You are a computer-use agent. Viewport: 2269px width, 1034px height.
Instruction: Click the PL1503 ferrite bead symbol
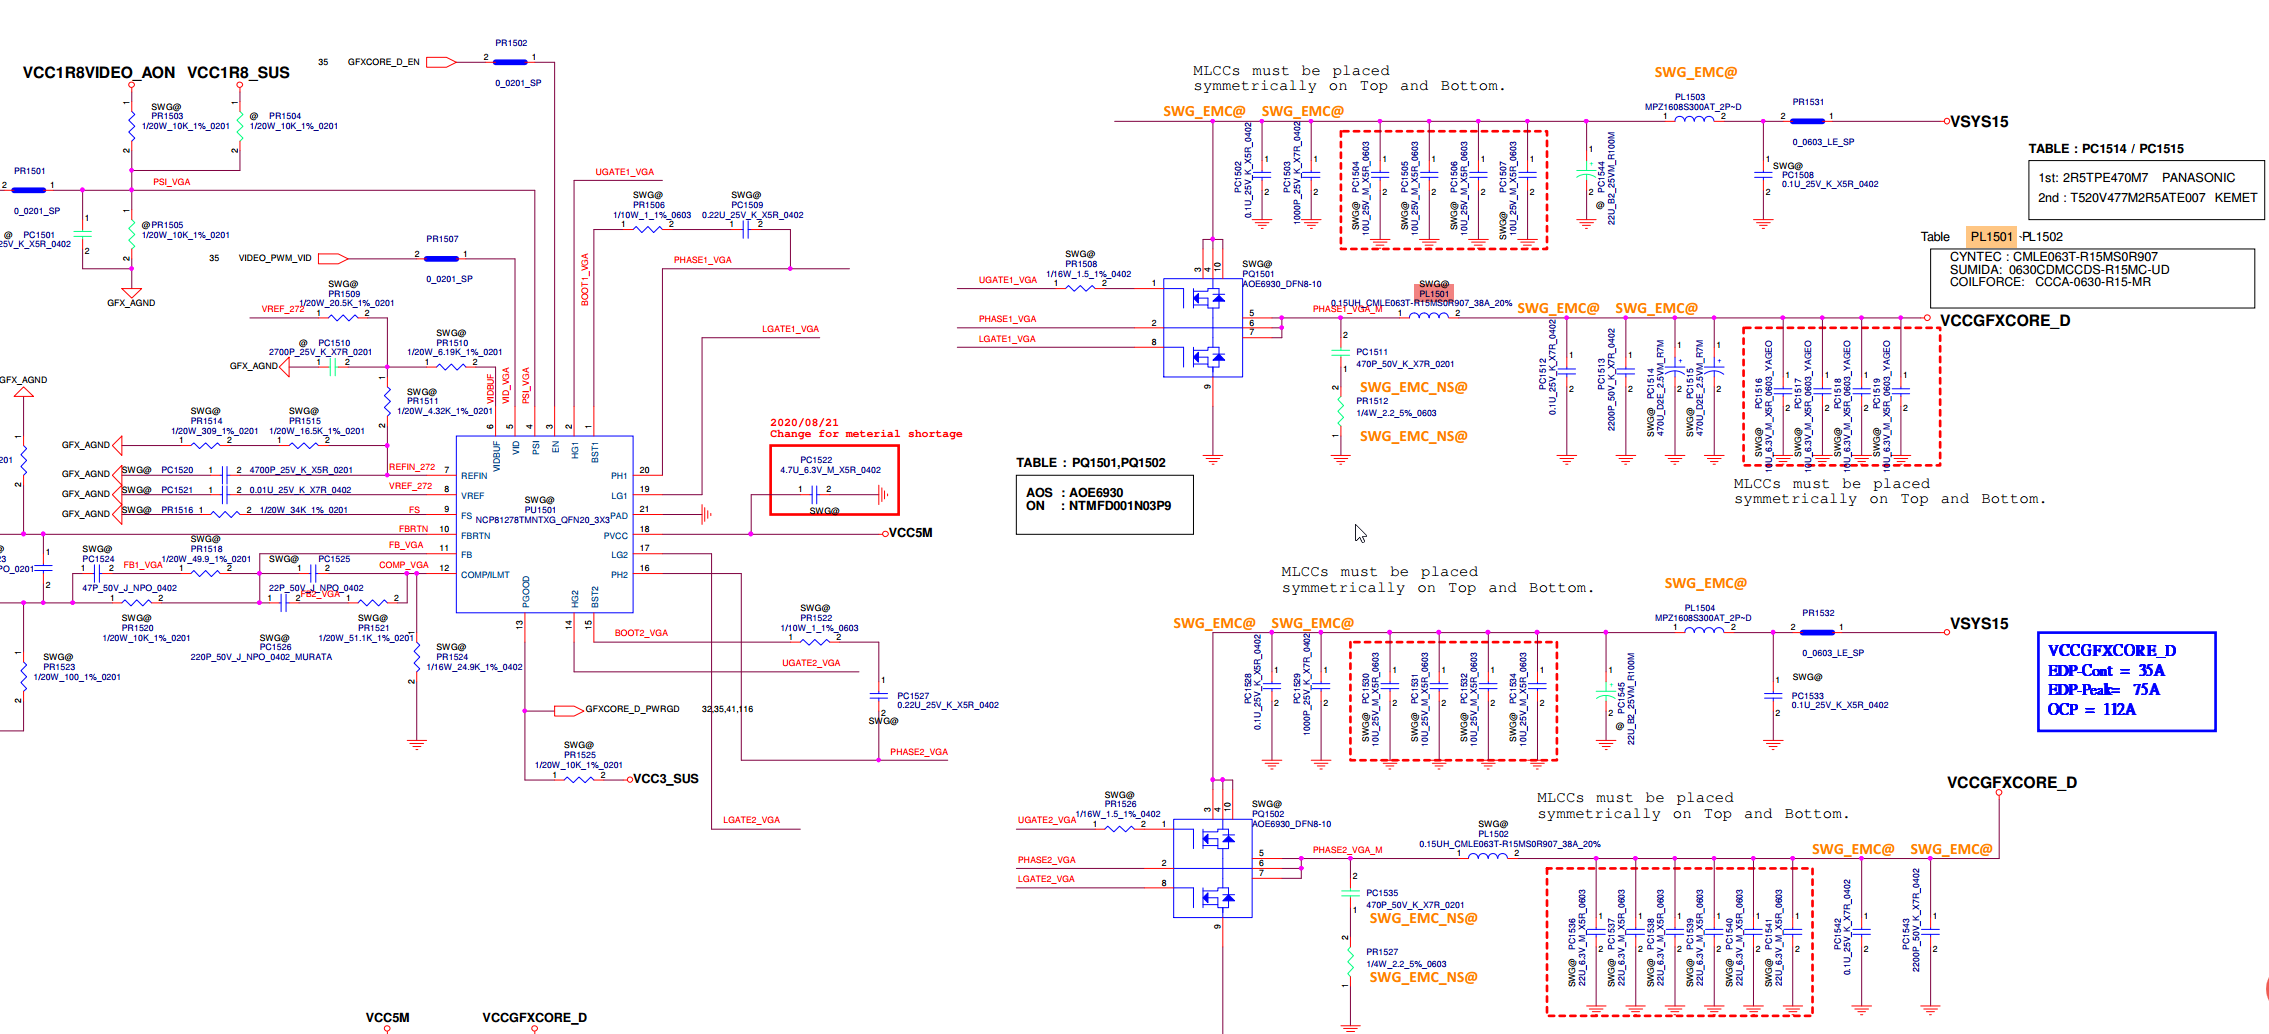(1694, 119)
